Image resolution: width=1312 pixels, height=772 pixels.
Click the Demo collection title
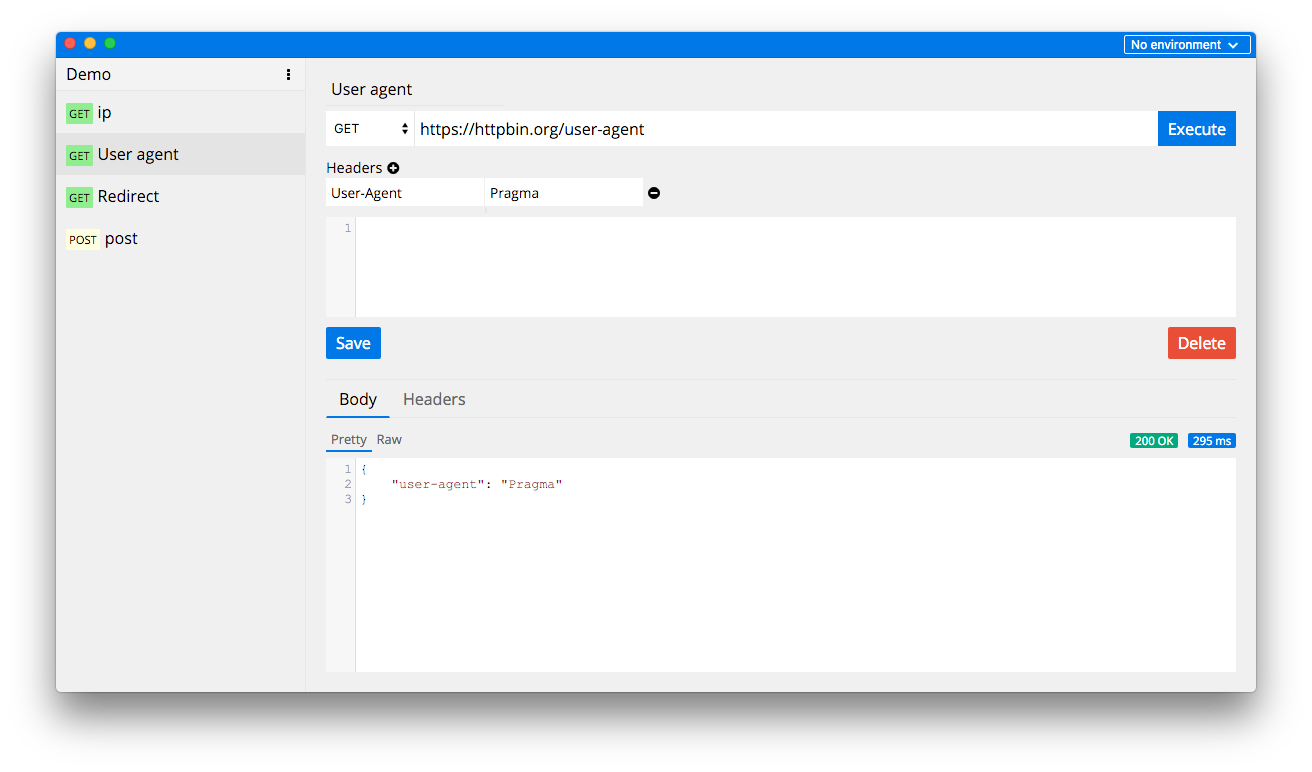point(89,74)
